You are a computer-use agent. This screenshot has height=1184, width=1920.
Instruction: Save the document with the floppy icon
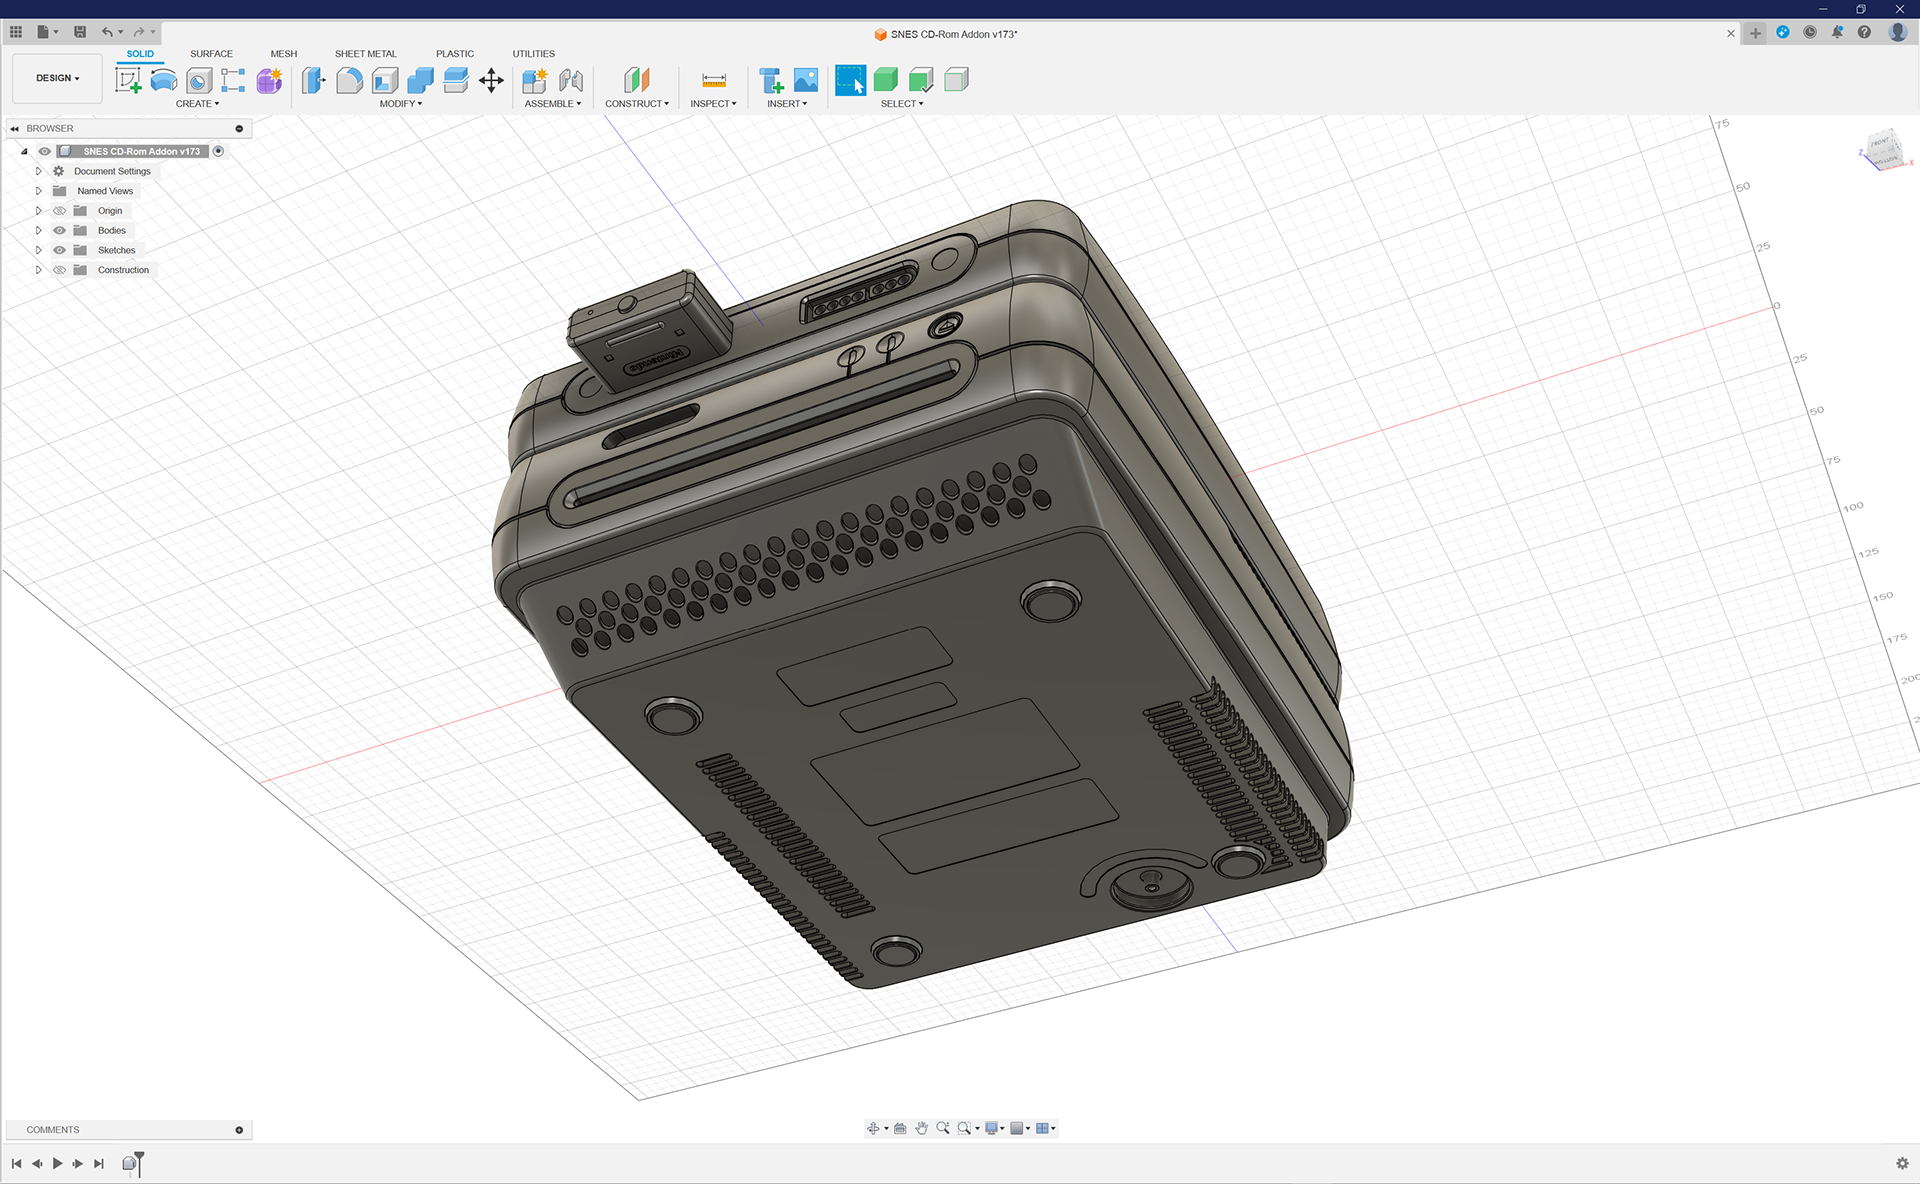[x=80, y=32]
